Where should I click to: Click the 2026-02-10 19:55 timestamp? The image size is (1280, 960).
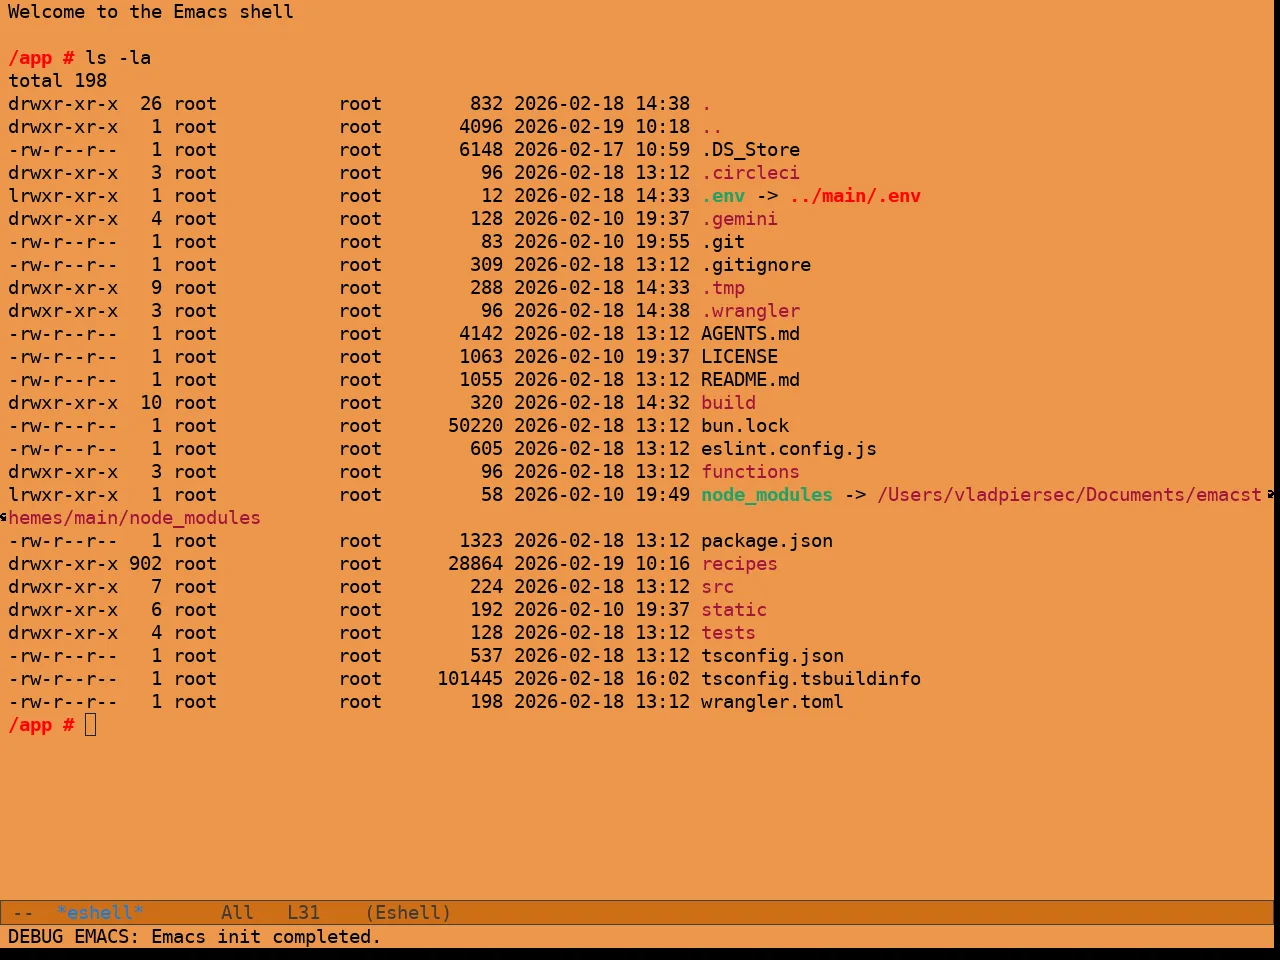pos(602,242)
